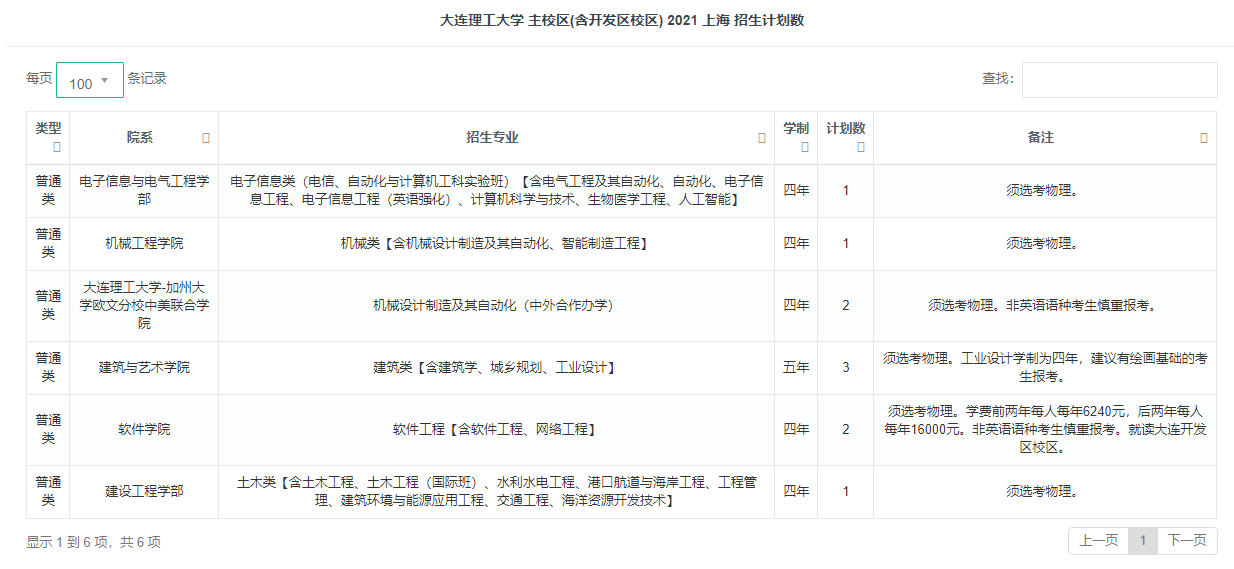This screenshot has height=569, width=1234.
Task: Select the 建筑与艺术学院 cell
Action: point(144,367)
